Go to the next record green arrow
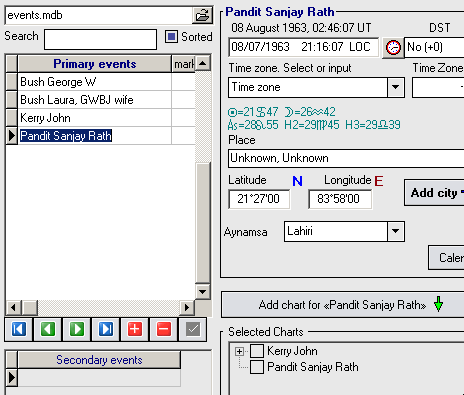The width and height of the screenshot is (464, 395). (77, 329)
